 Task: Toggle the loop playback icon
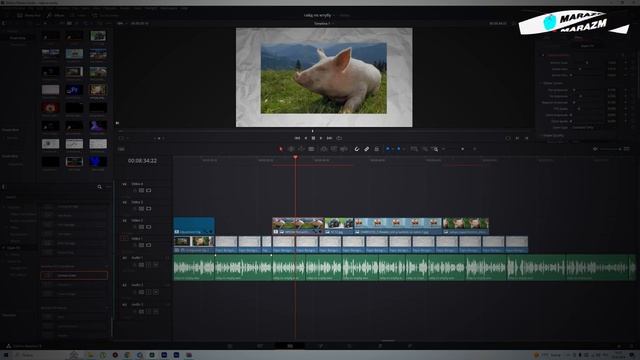coord(339,138)
